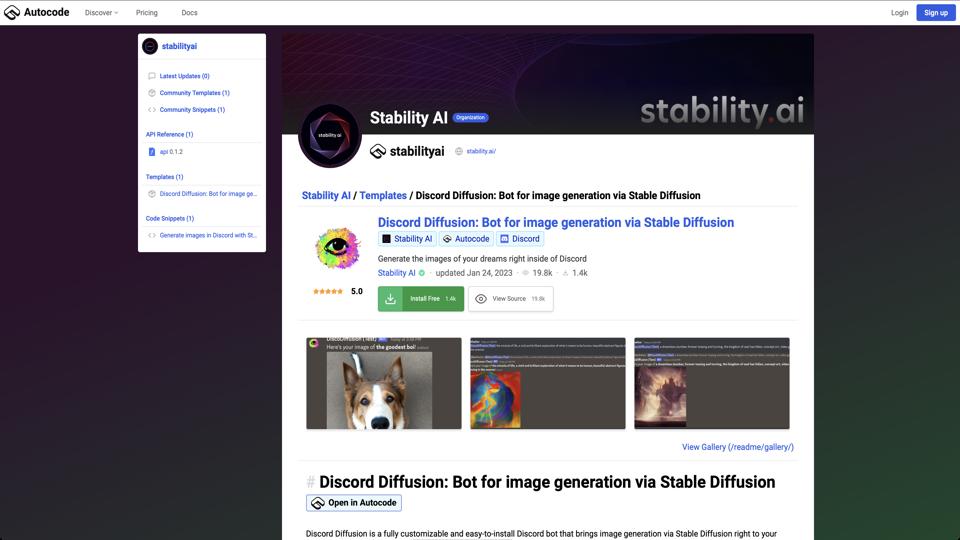Open the Docs menu item
The image size is (960, 540).
point(189,13)
